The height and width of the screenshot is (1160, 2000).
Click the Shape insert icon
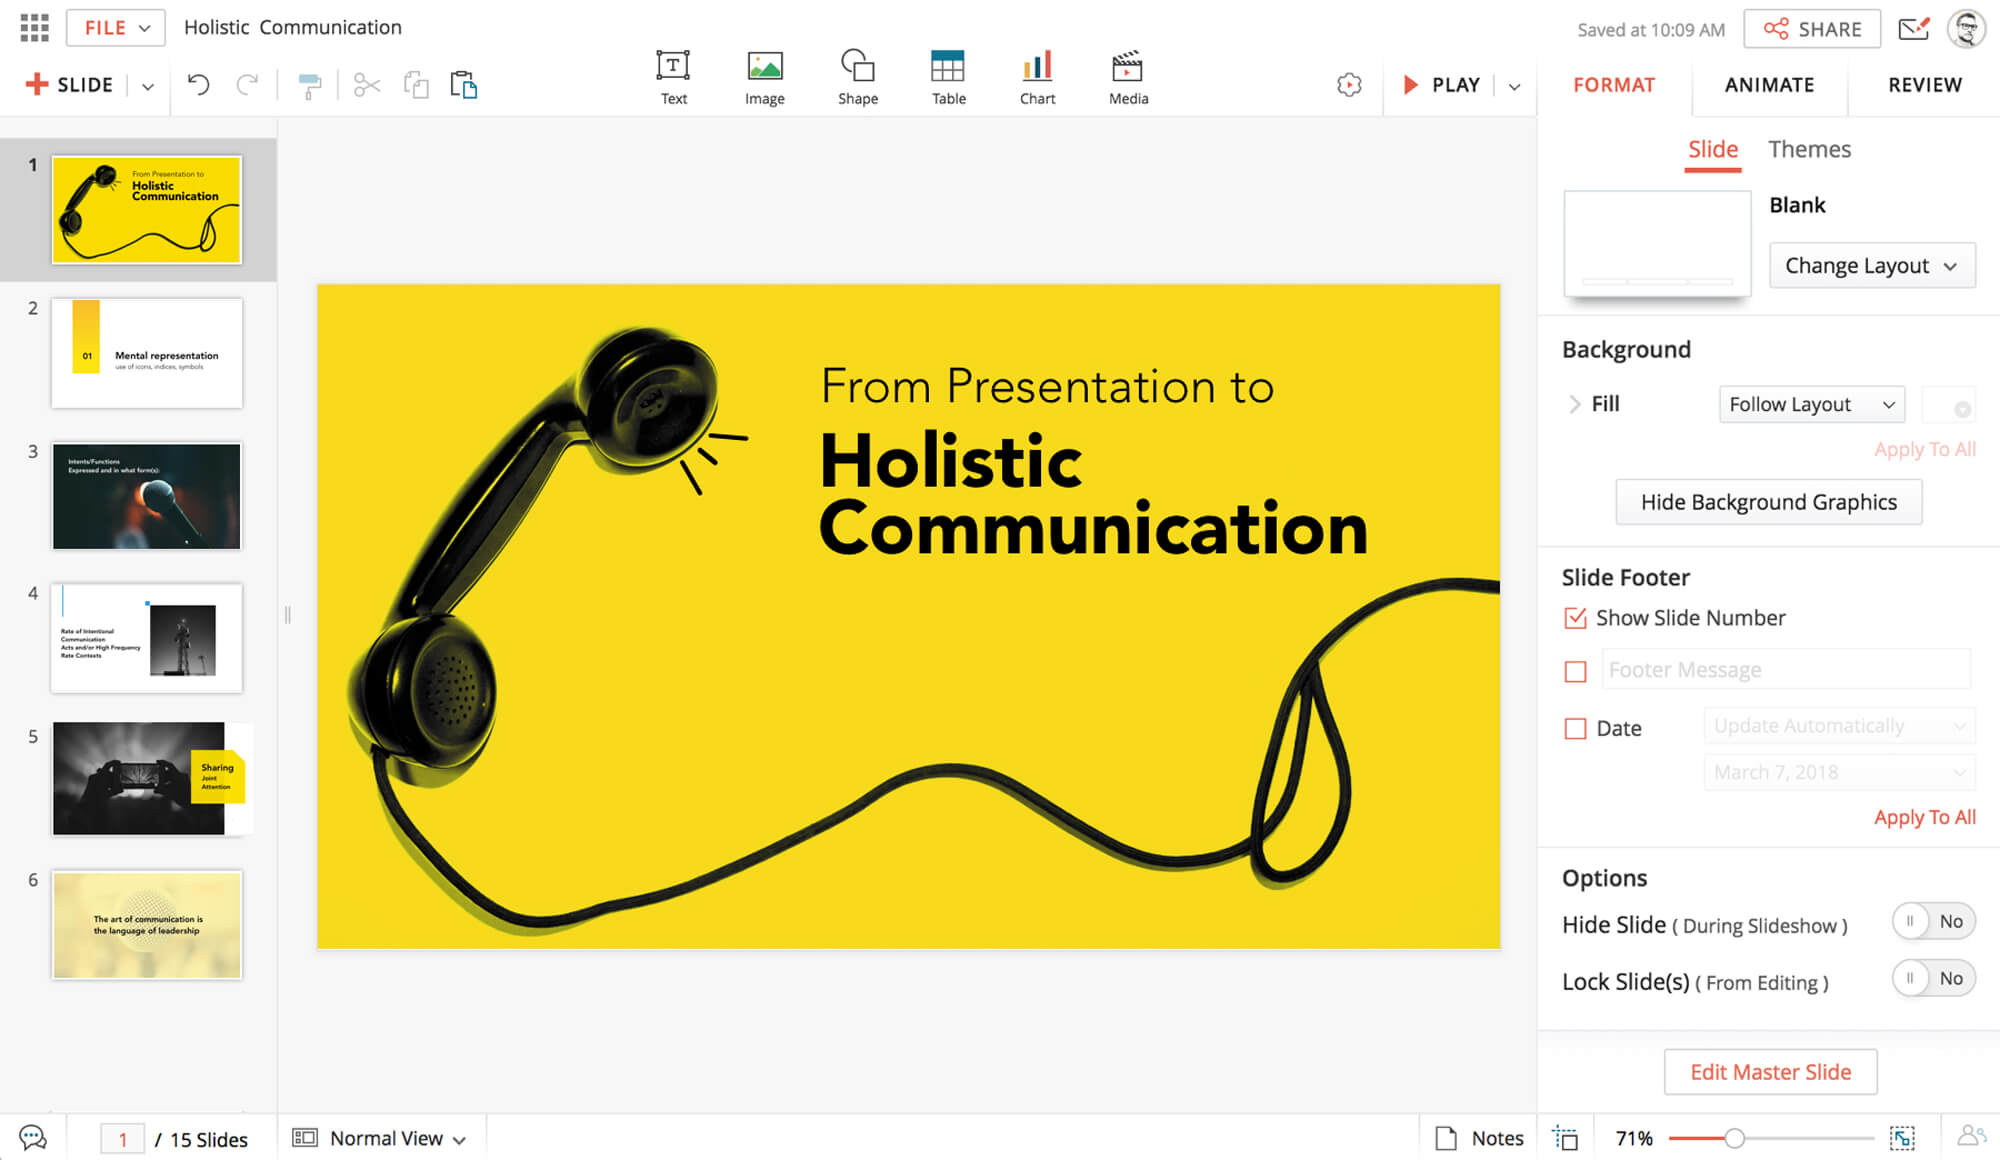click(857, 77)
